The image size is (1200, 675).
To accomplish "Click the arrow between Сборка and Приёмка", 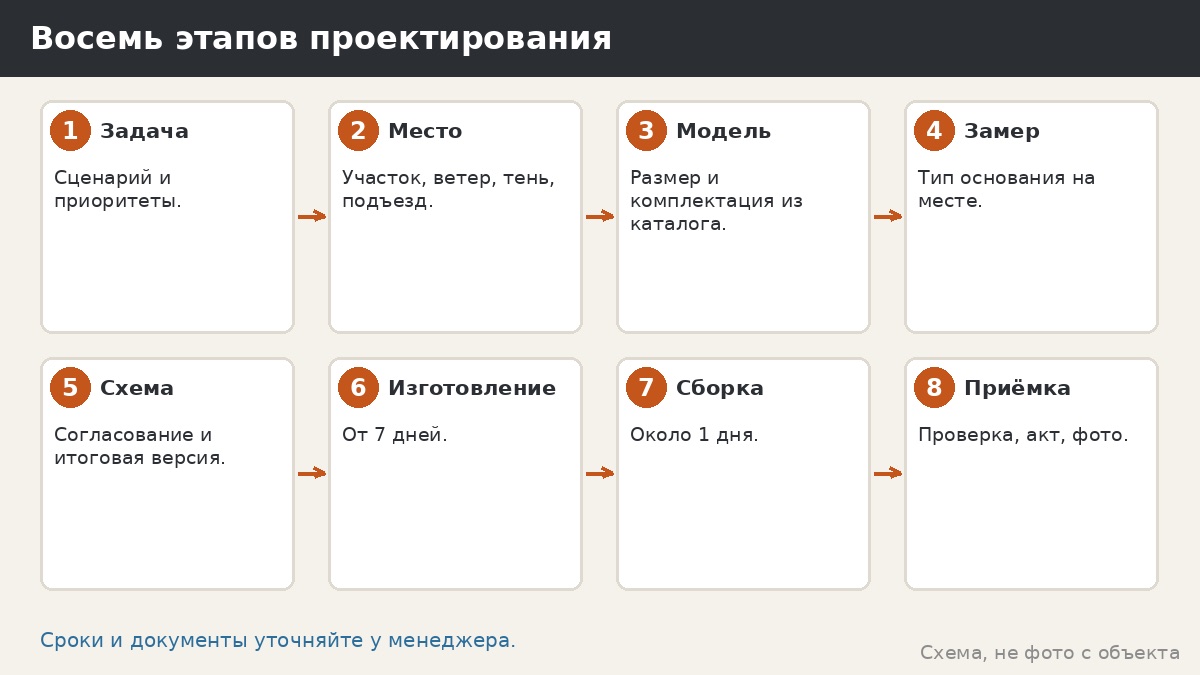I will (888, 473).
